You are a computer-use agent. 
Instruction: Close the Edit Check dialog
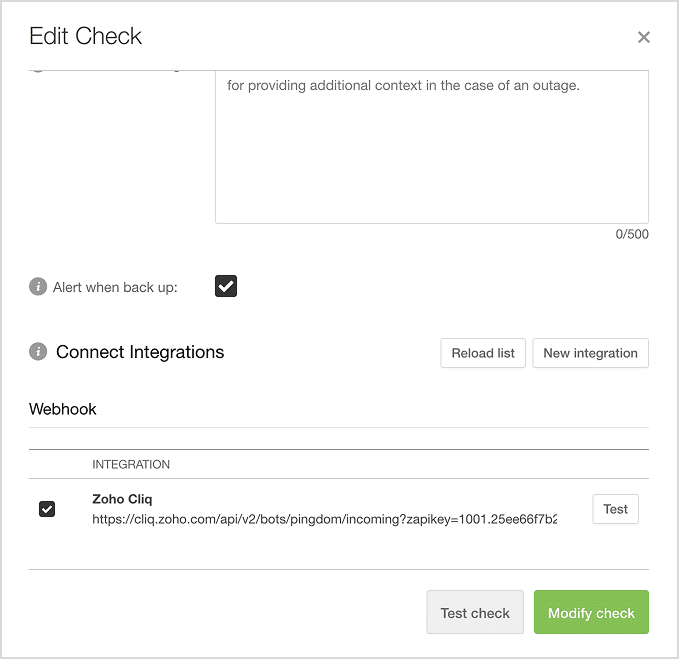point(643,37)
